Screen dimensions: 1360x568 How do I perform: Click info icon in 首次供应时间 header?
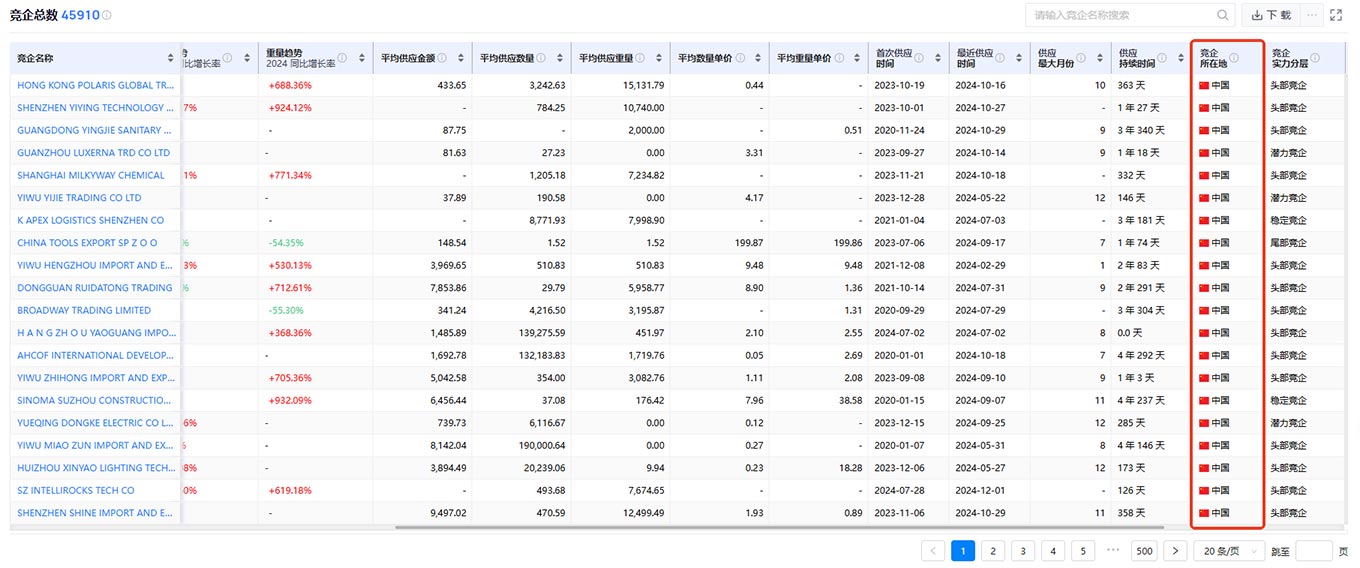tap(919, 58)
